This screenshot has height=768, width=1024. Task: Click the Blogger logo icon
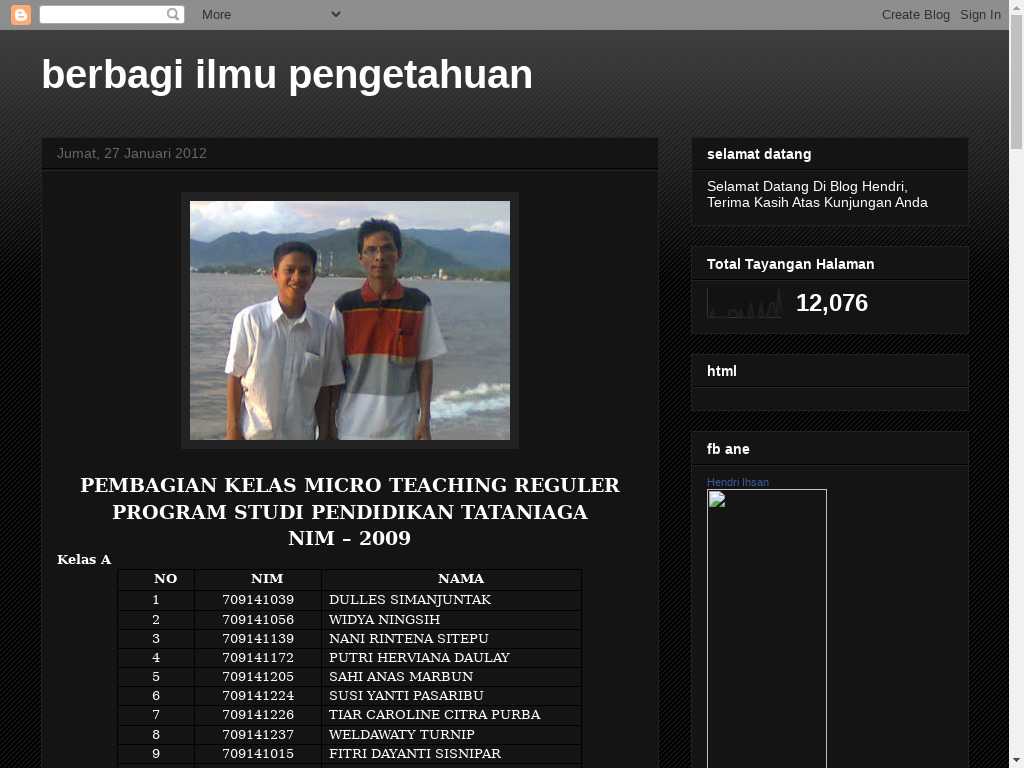coord(21,14)
